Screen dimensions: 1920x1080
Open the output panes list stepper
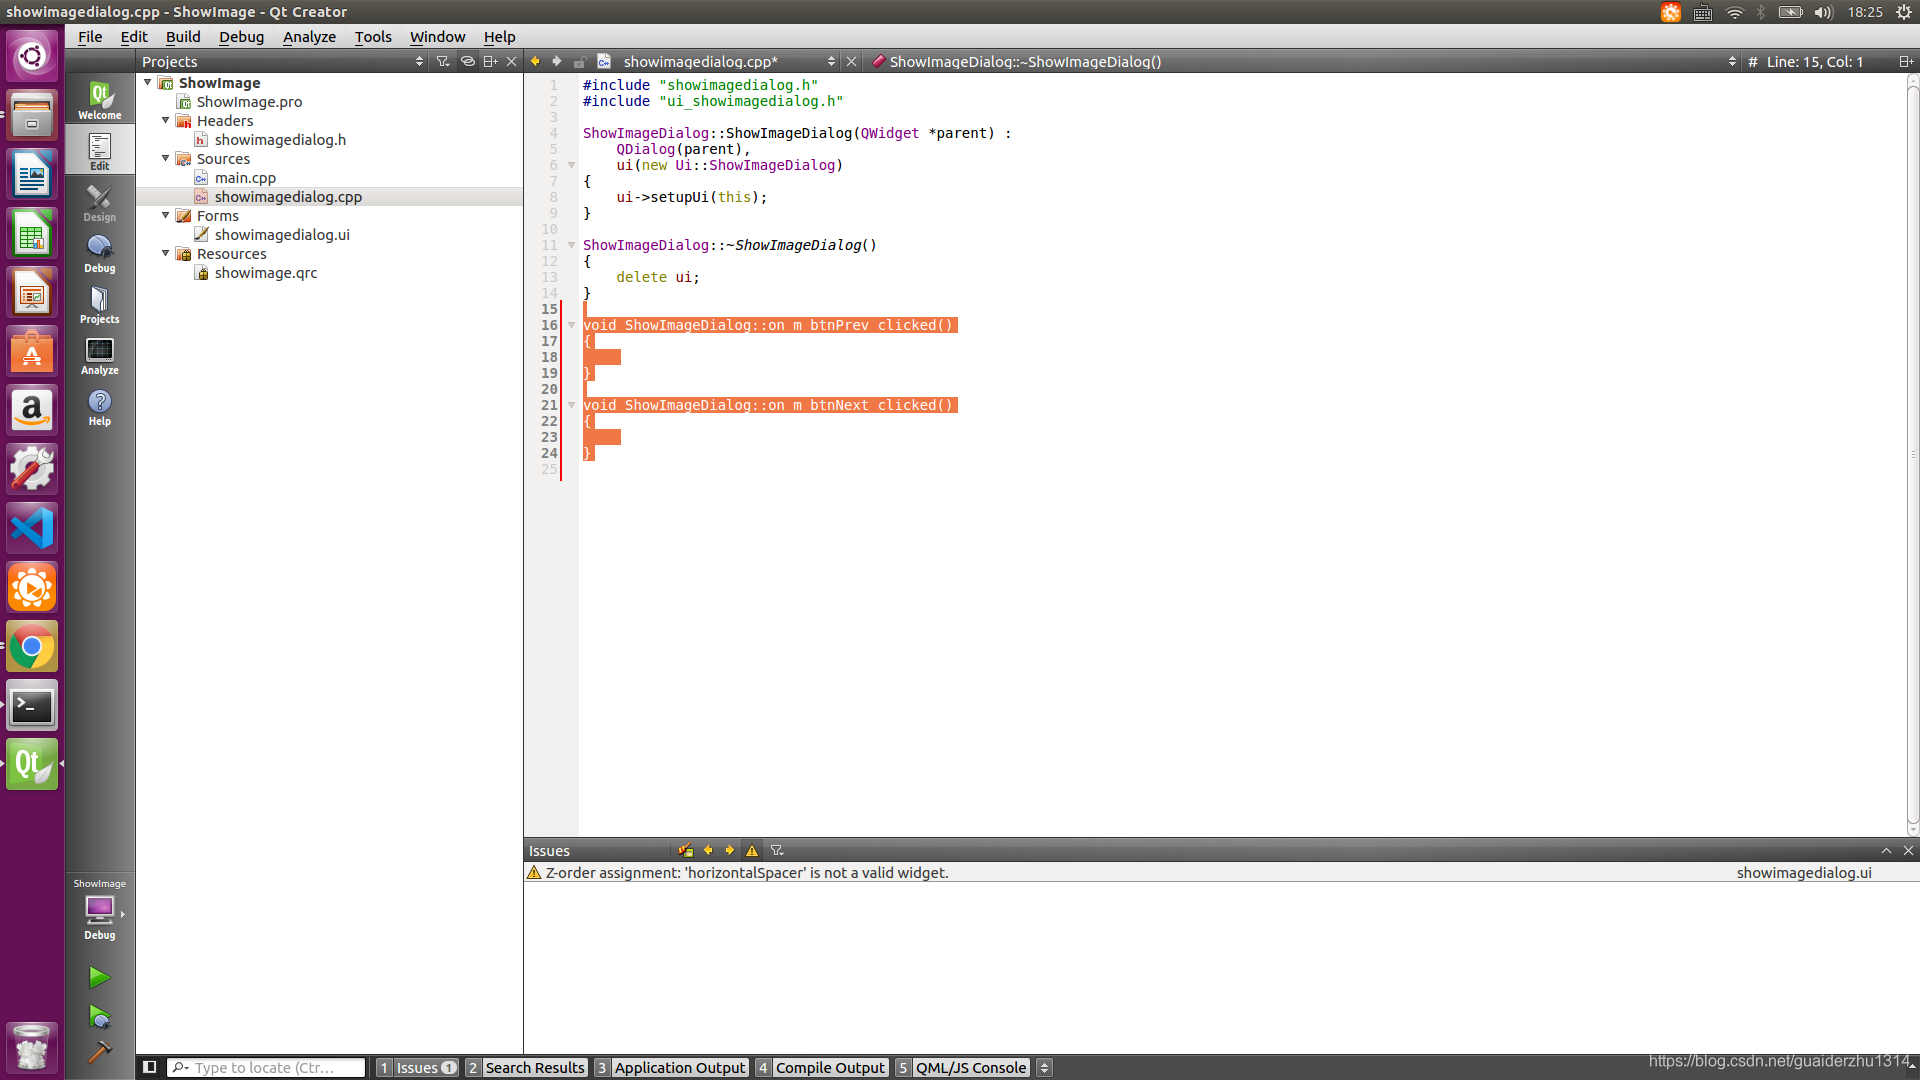[x=1044, y=1067]
